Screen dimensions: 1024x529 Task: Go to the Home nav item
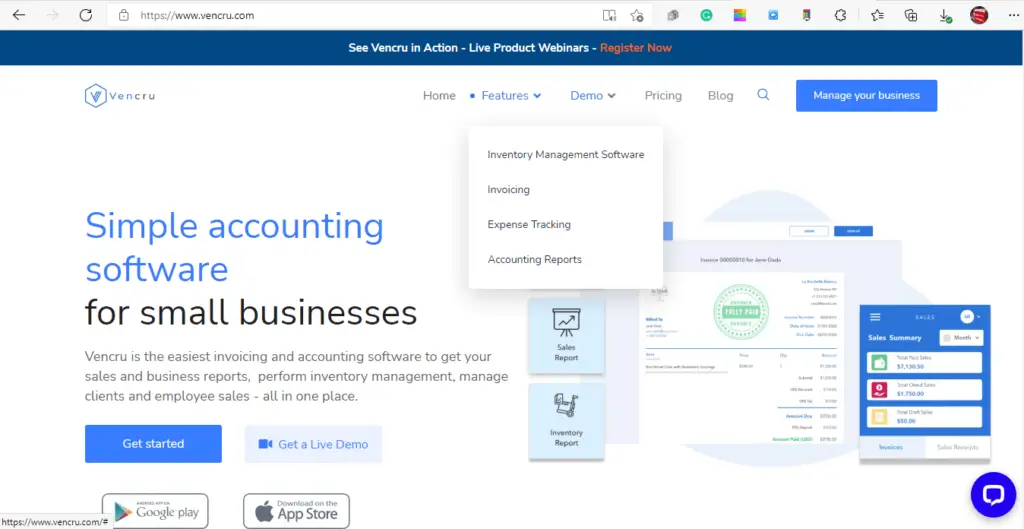click(439, 96)
